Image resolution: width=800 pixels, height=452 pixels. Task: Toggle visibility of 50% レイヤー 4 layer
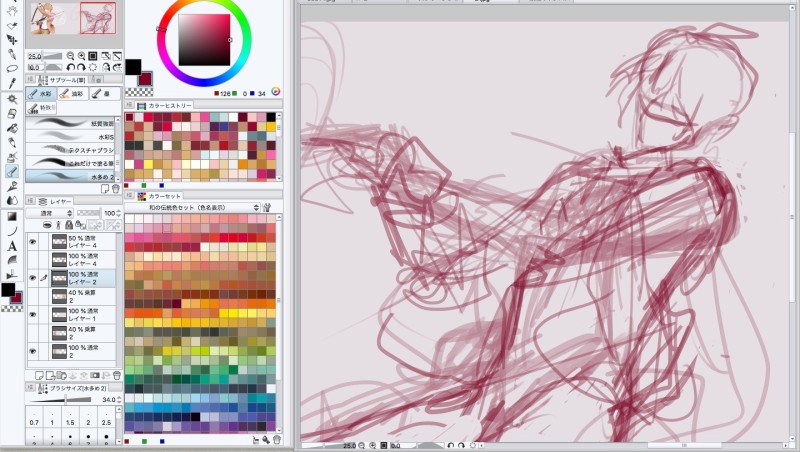tap(33, 242)
